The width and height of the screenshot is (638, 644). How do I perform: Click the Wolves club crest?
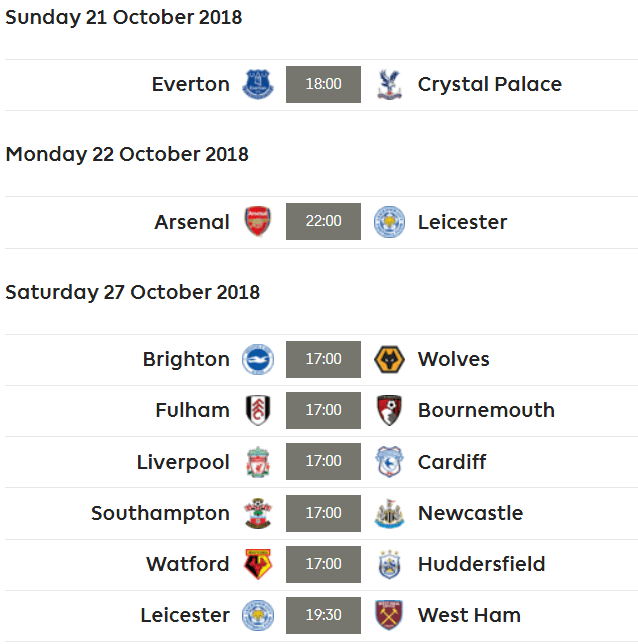coord(389,359)
